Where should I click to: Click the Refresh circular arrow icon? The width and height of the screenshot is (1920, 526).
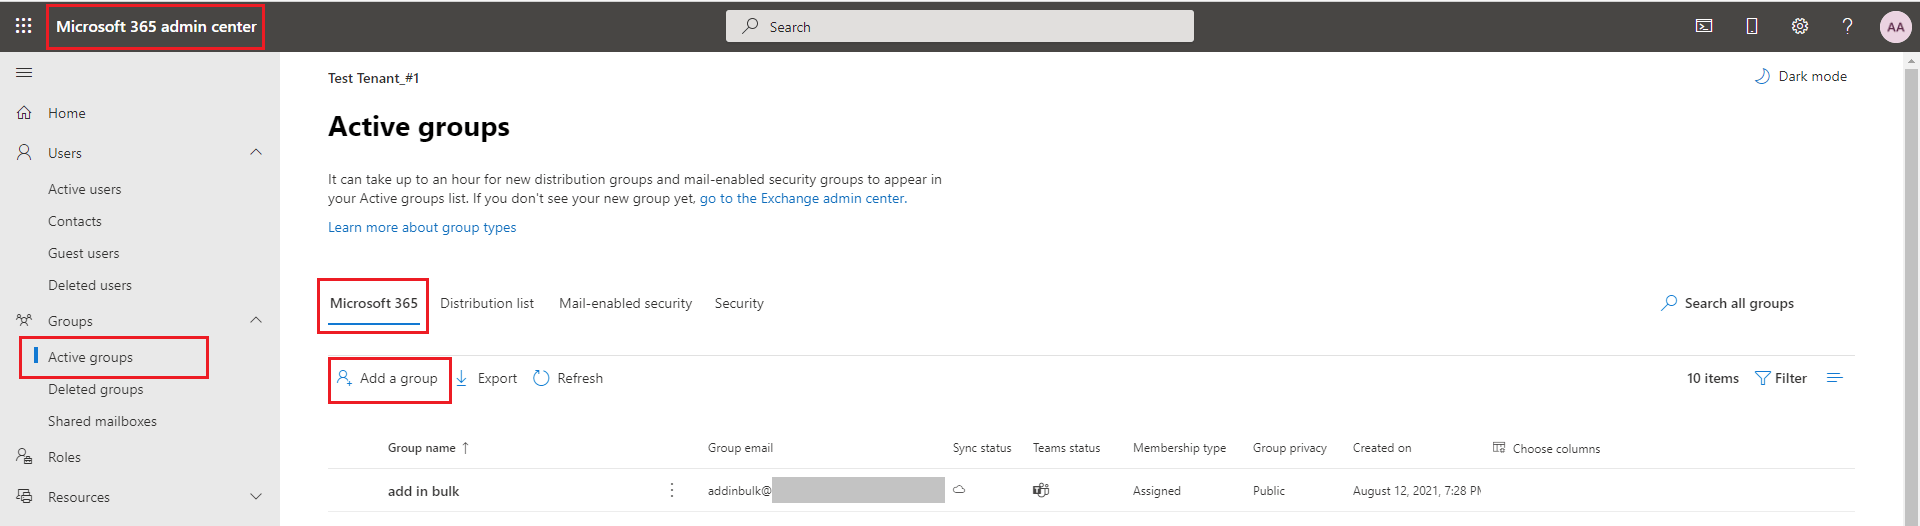[541, 378]
